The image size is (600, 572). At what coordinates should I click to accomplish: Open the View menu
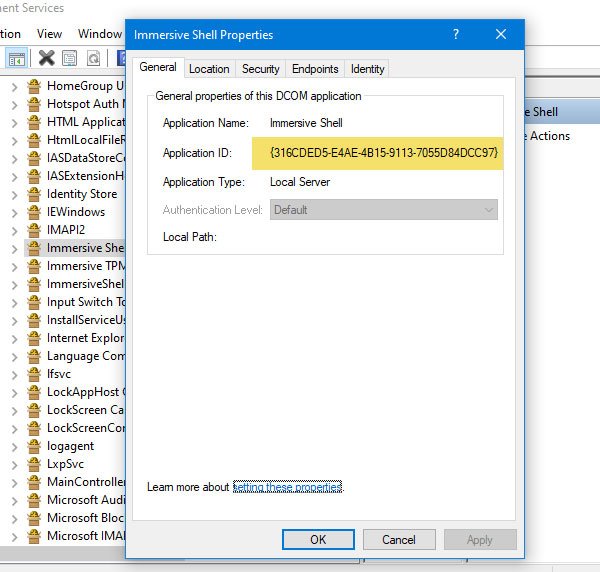coord(49,34)
